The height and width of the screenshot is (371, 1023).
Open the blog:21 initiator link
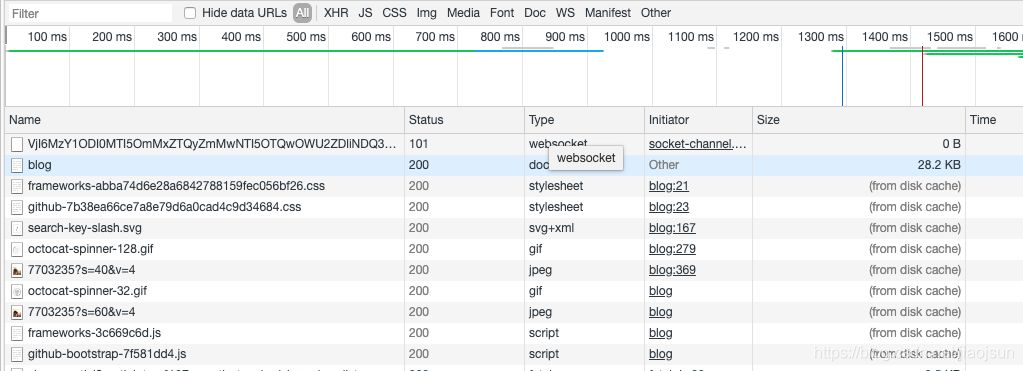(669, 186)
